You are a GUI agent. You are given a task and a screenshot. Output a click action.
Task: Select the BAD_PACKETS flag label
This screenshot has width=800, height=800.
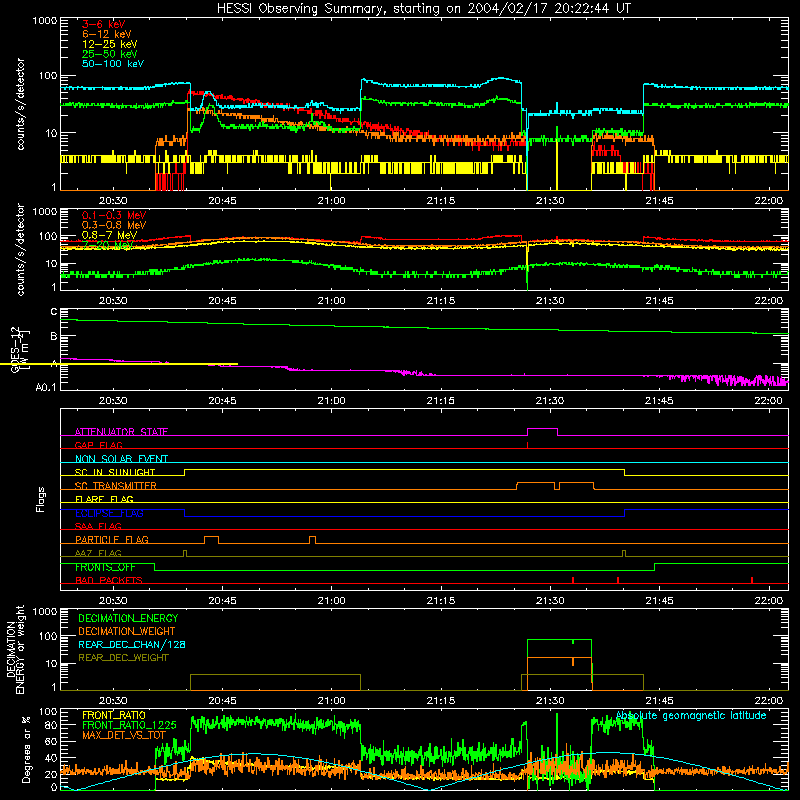[109, 580]
